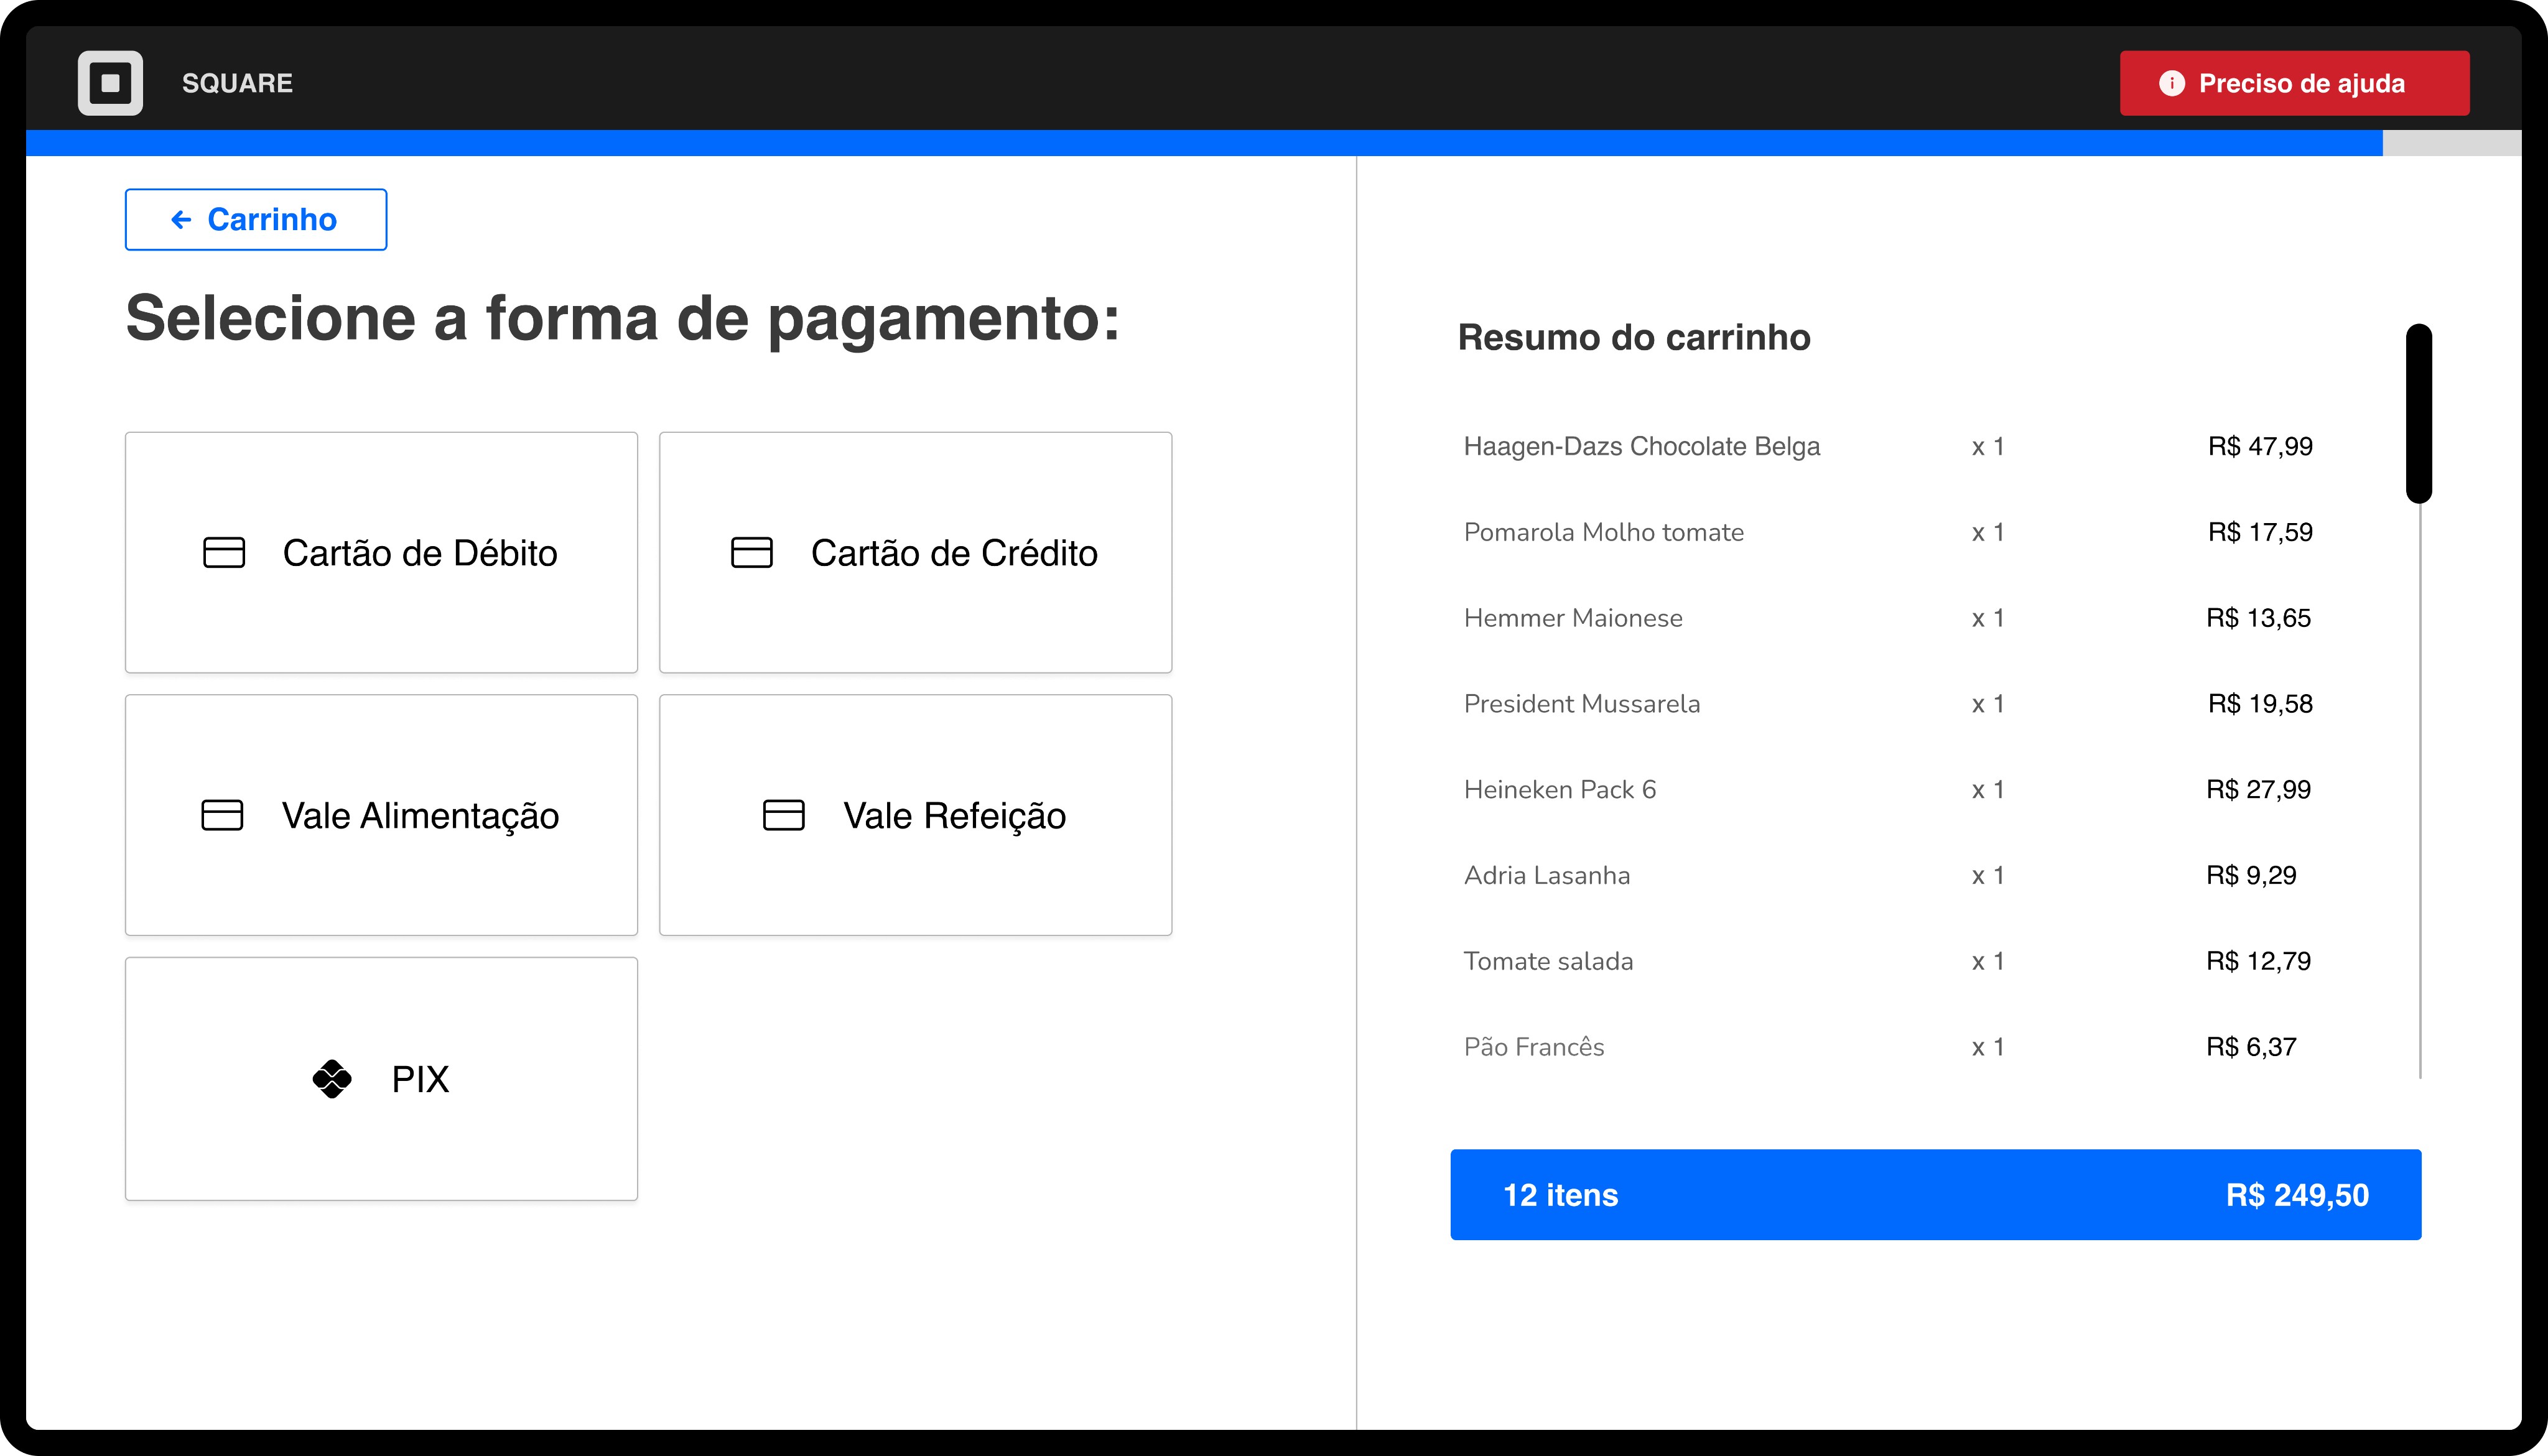Click the R$ 17,59 price

click(x=2260, y=532)
